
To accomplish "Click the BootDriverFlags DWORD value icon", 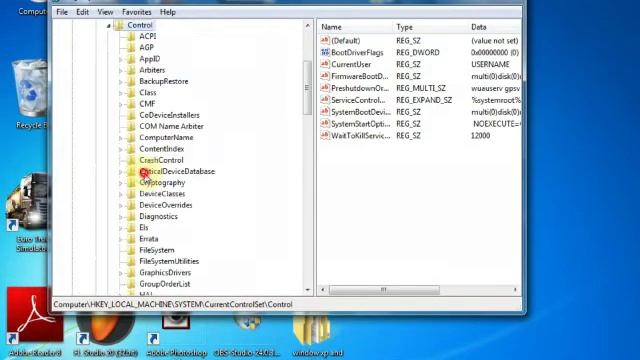I will coord(325,52).
